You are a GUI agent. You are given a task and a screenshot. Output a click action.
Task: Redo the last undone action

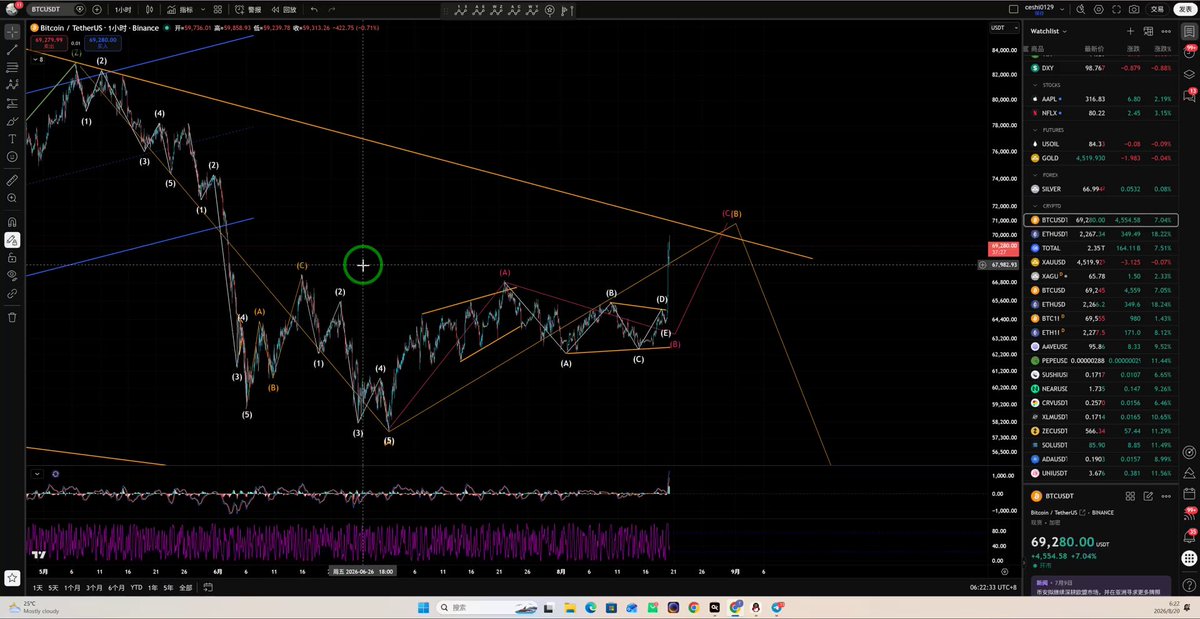pyautogui.click(x=332, y=9)
